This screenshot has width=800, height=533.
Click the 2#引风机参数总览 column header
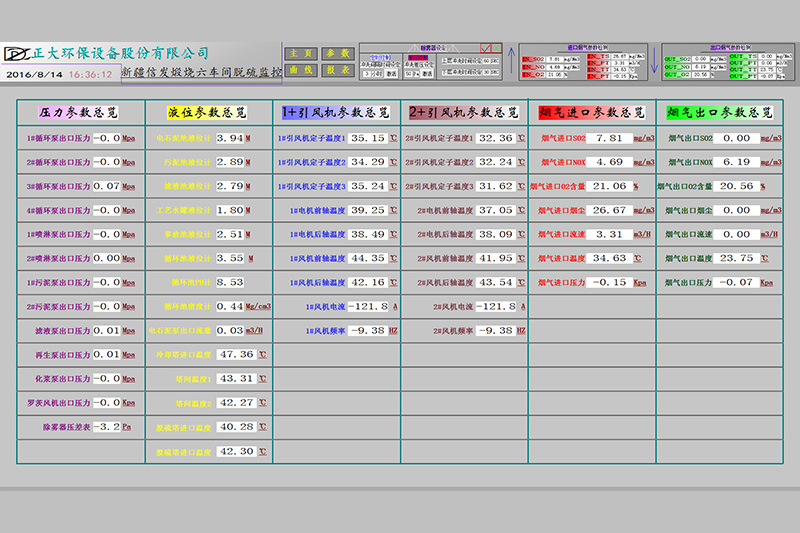click(464, 113)
